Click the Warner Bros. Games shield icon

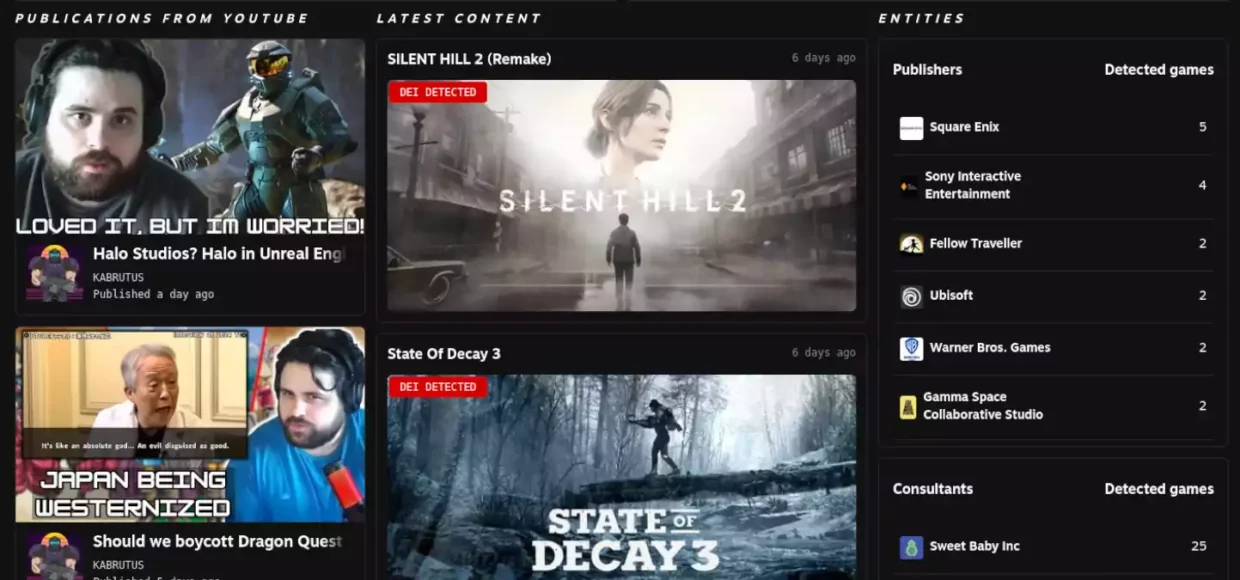(911, 348)
